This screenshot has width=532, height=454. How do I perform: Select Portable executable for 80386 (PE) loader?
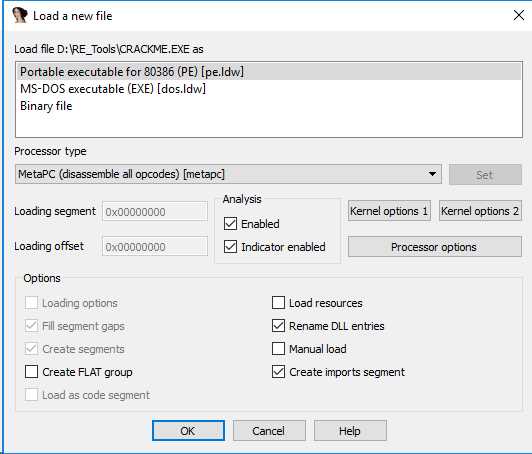click(x=269, y=72)
